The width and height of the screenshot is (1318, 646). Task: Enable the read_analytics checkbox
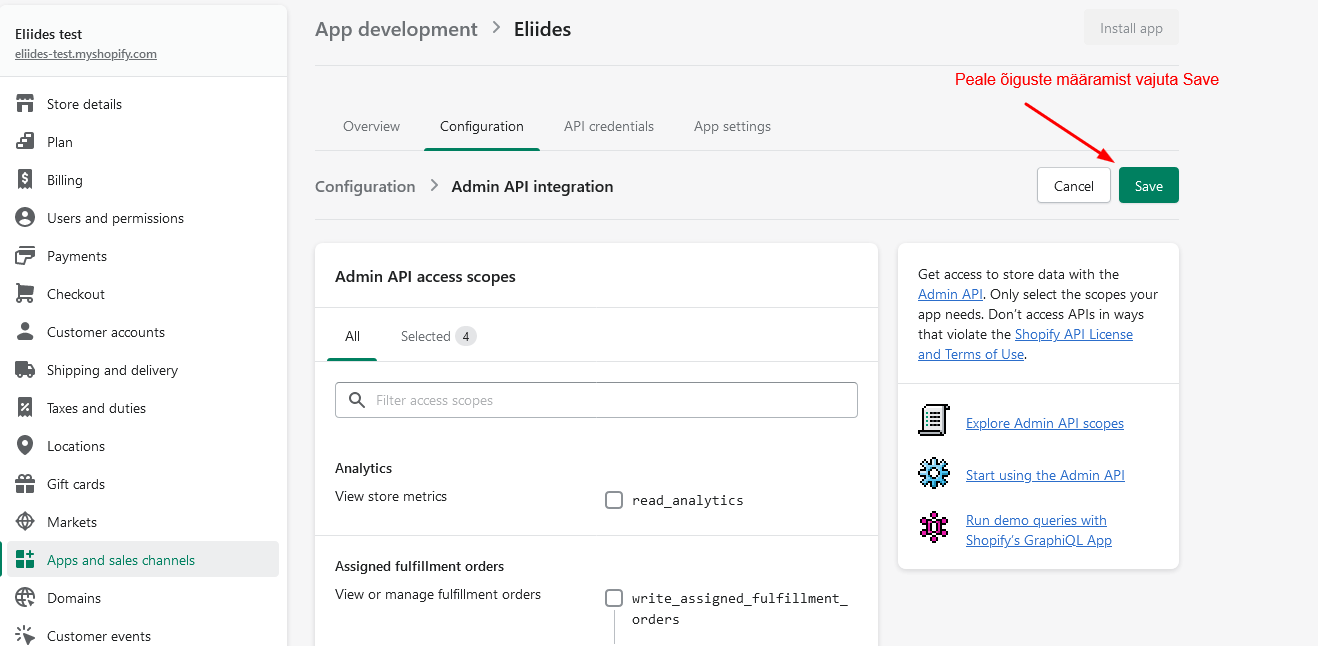614,500
